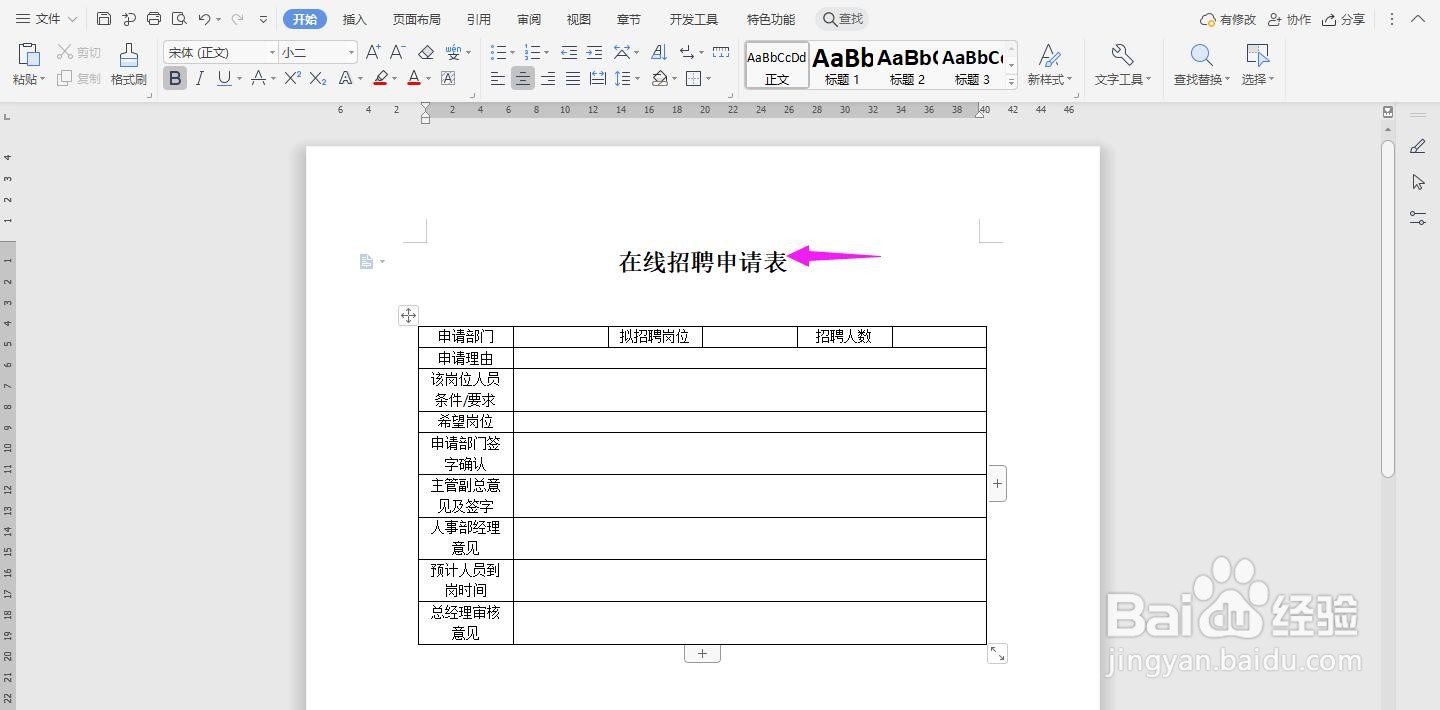
Task: Click the table move handle icon
Action: click(x=408, y=315)
